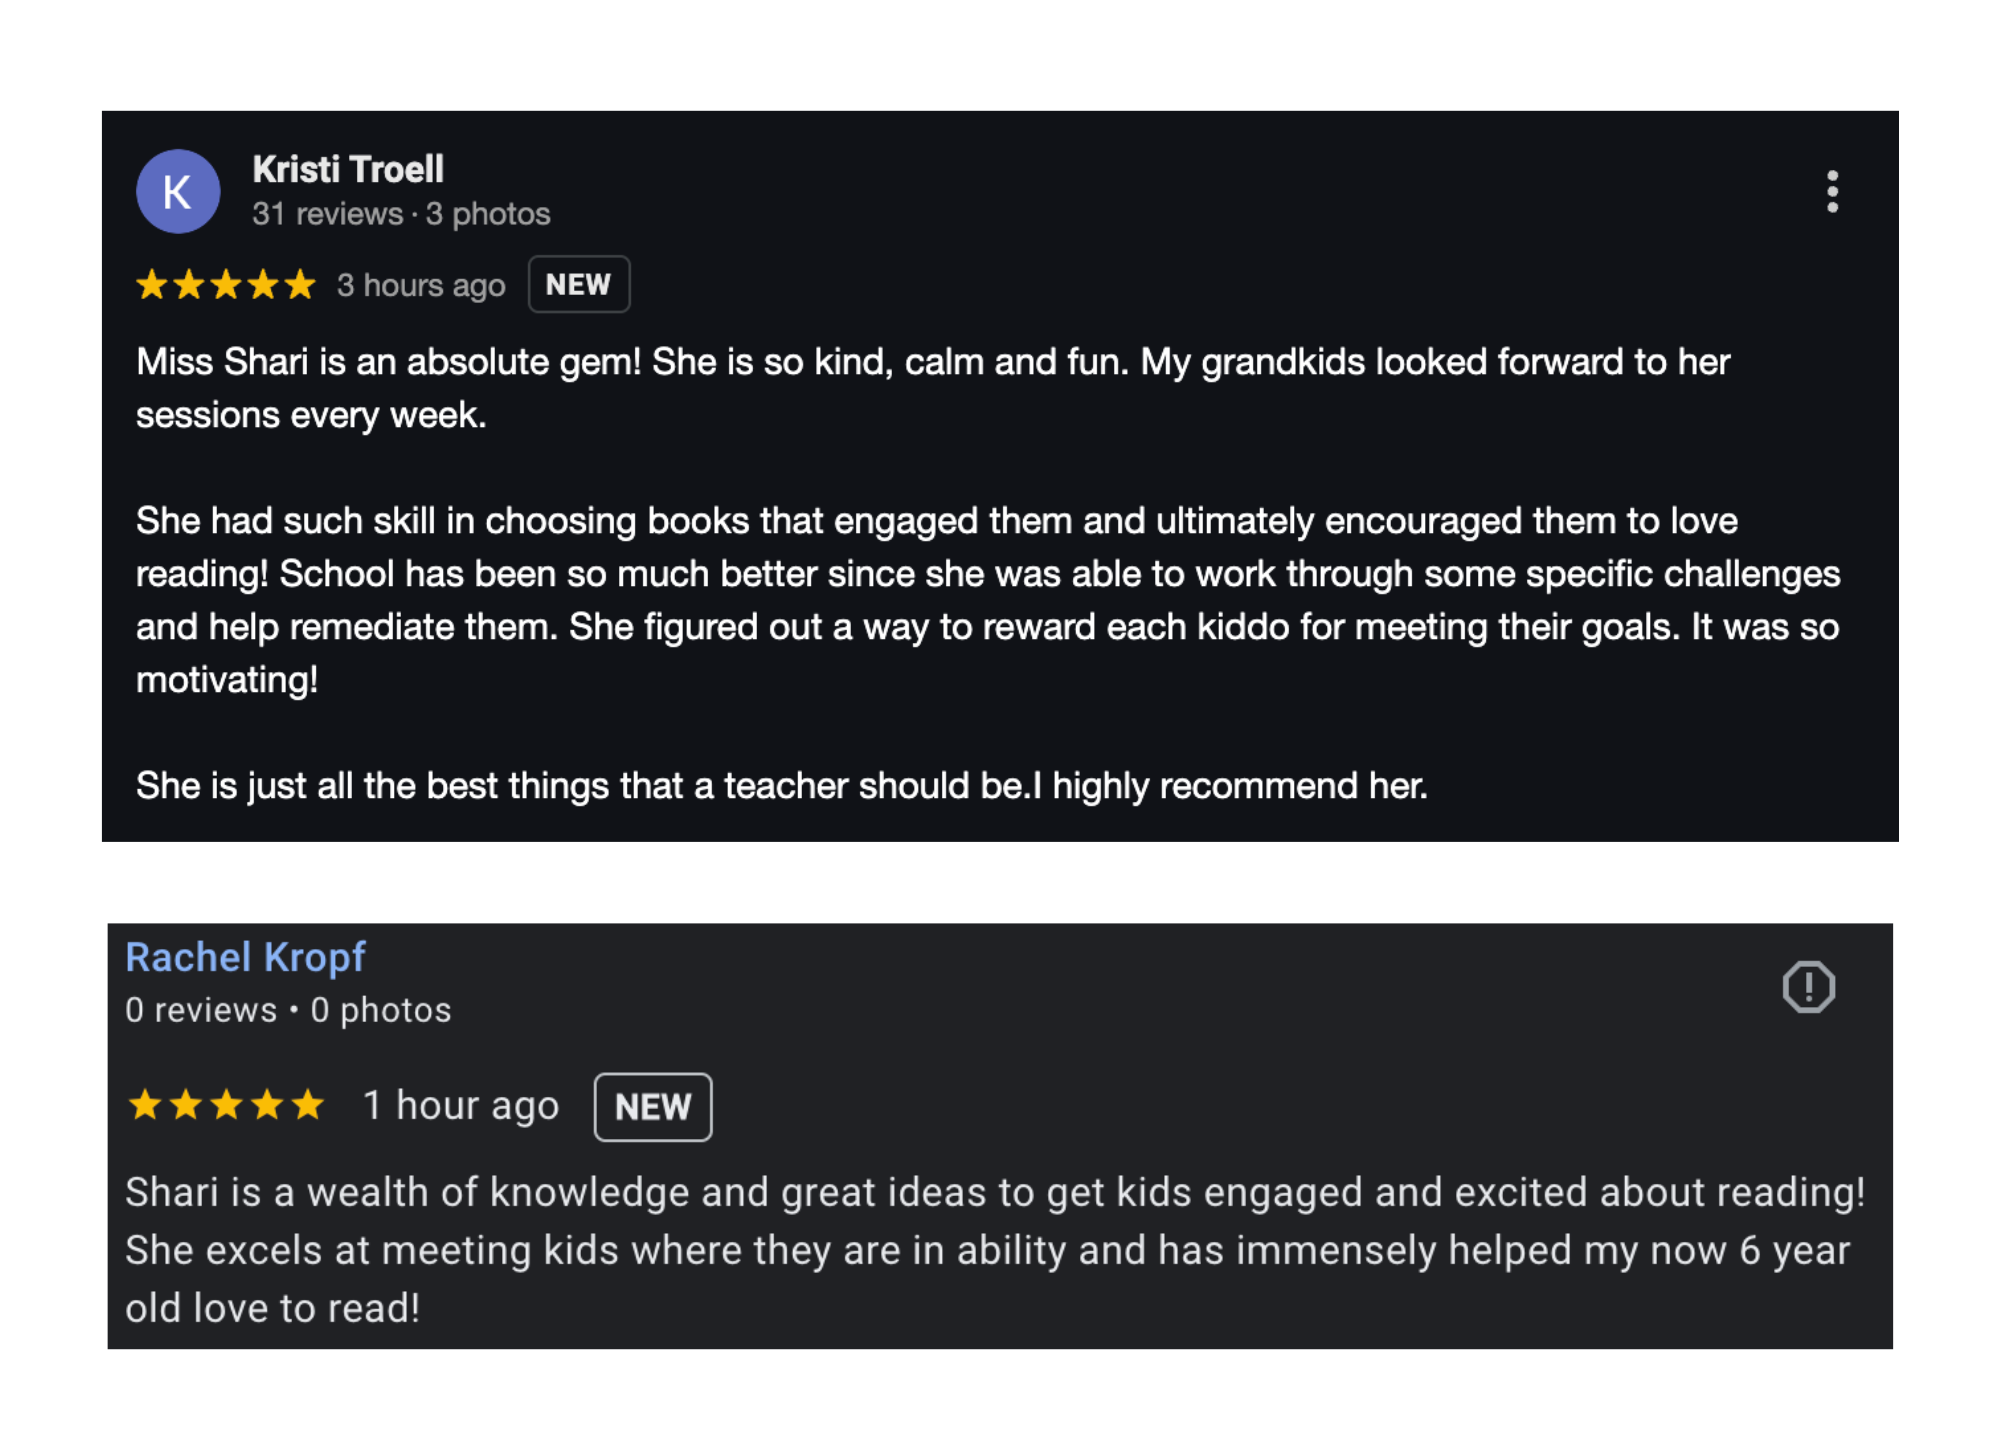Click Kristi Troell's purple K avatar

(x=178, y=191)
